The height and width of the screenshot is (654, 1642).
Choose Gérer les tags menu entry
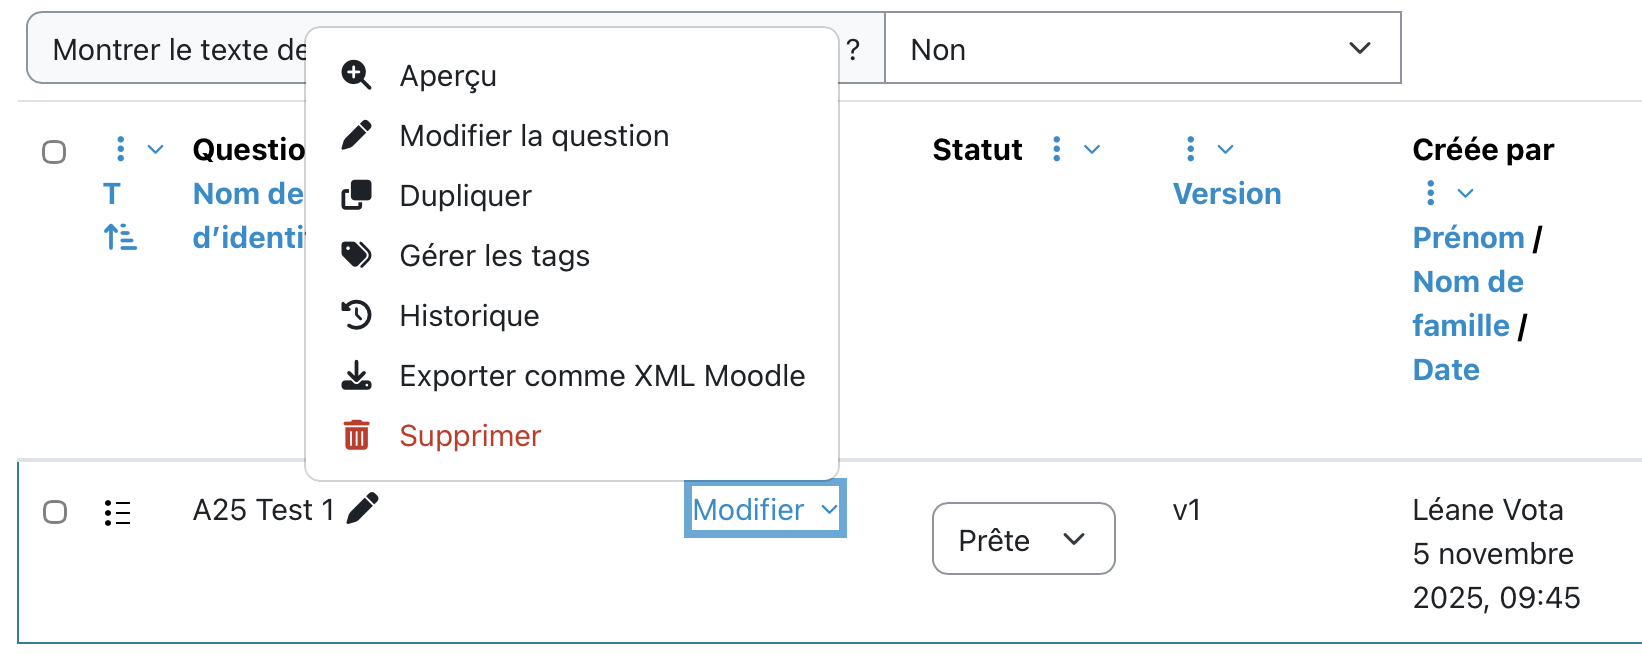[494, 256]
